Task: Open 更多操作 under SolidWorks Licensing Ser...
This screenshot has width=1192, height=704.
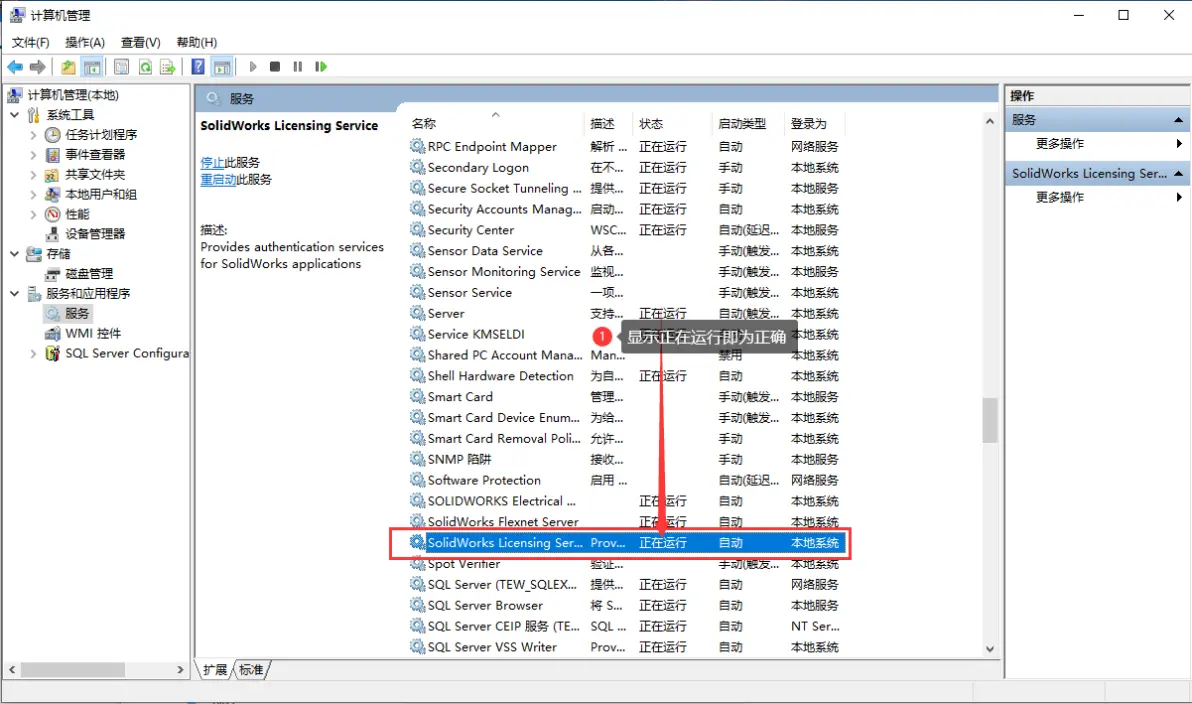Action: tap(1060, 198)
